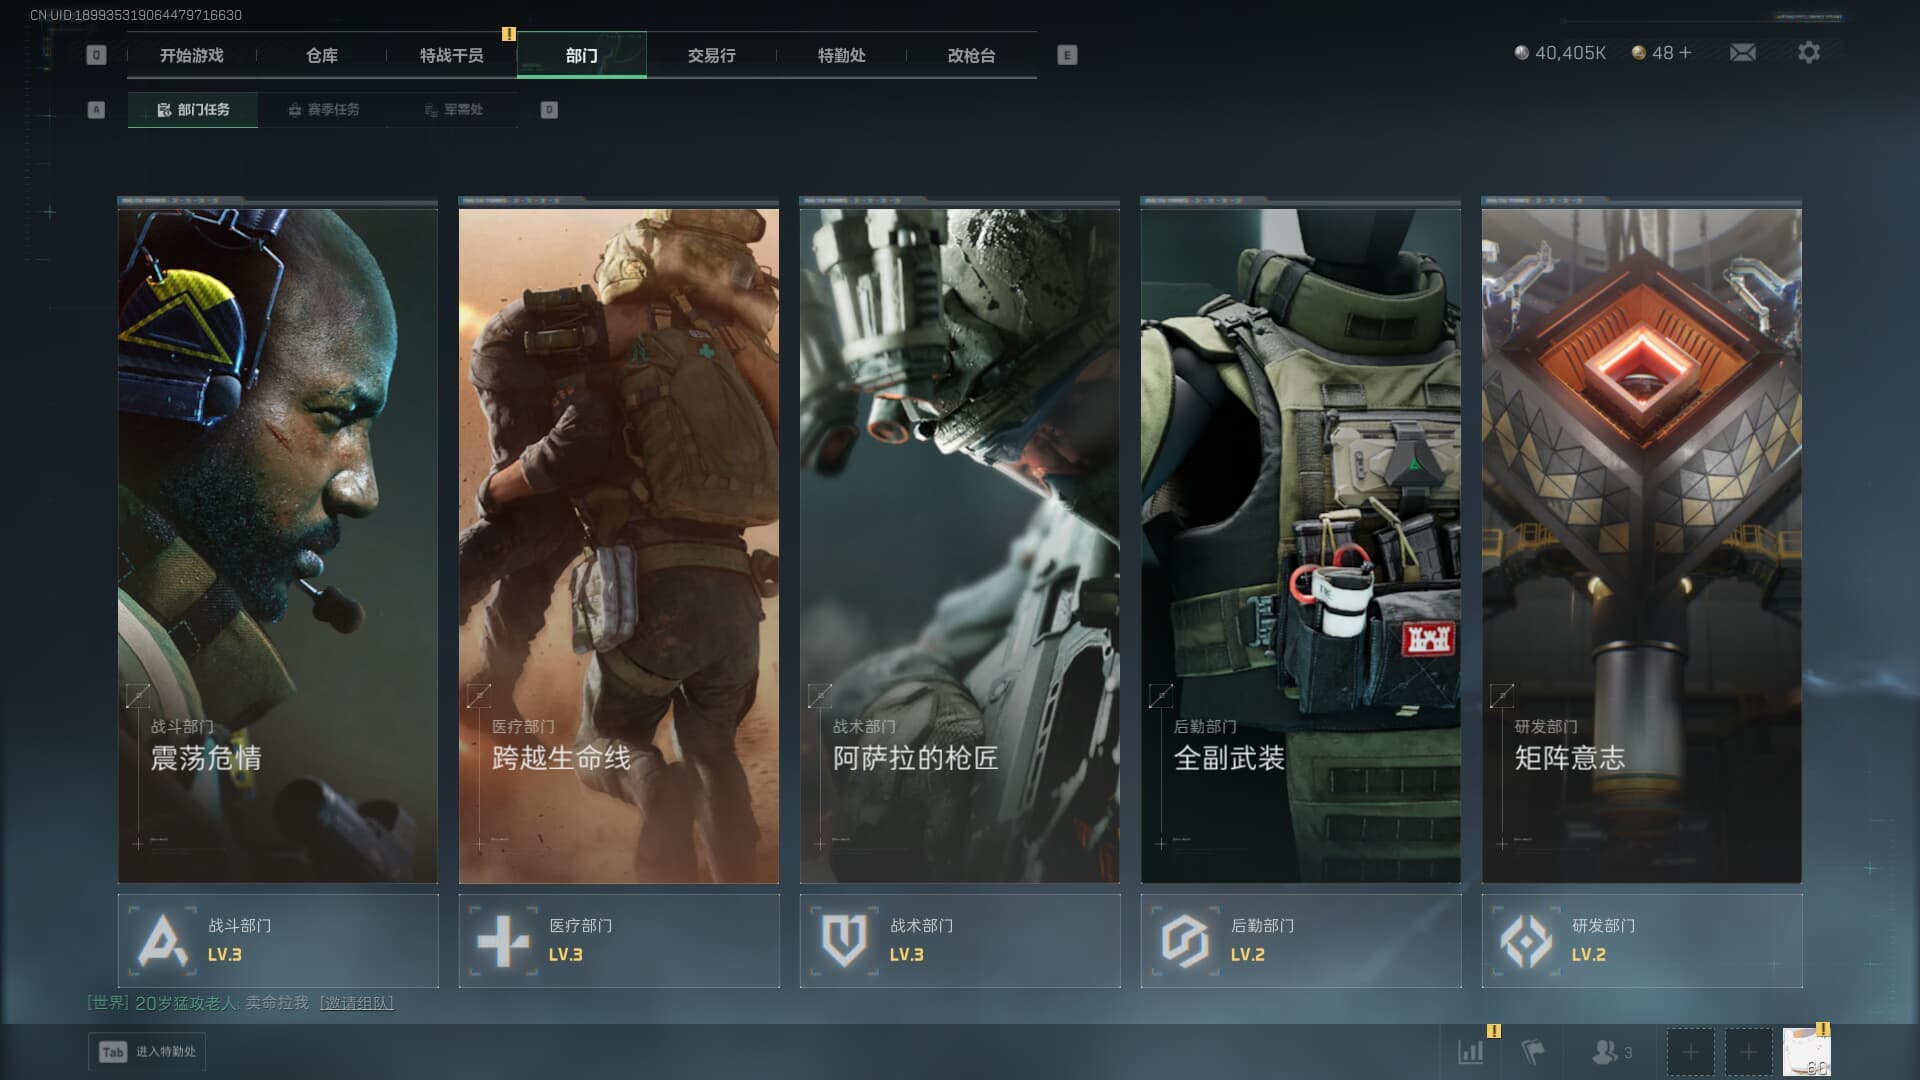Click the 邀请组队 link in chat

pyautogui.click(x=356, y=1003)
